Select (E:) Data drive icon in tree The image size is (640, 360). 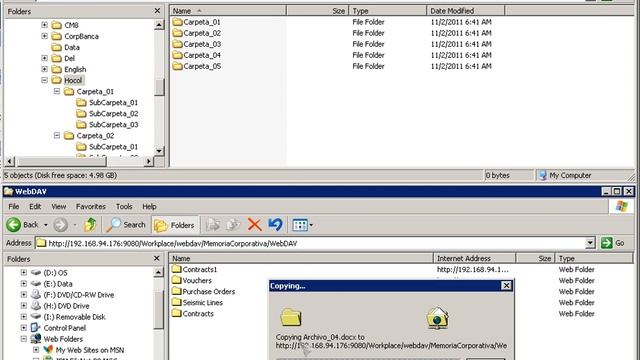[x=36, y=283]
